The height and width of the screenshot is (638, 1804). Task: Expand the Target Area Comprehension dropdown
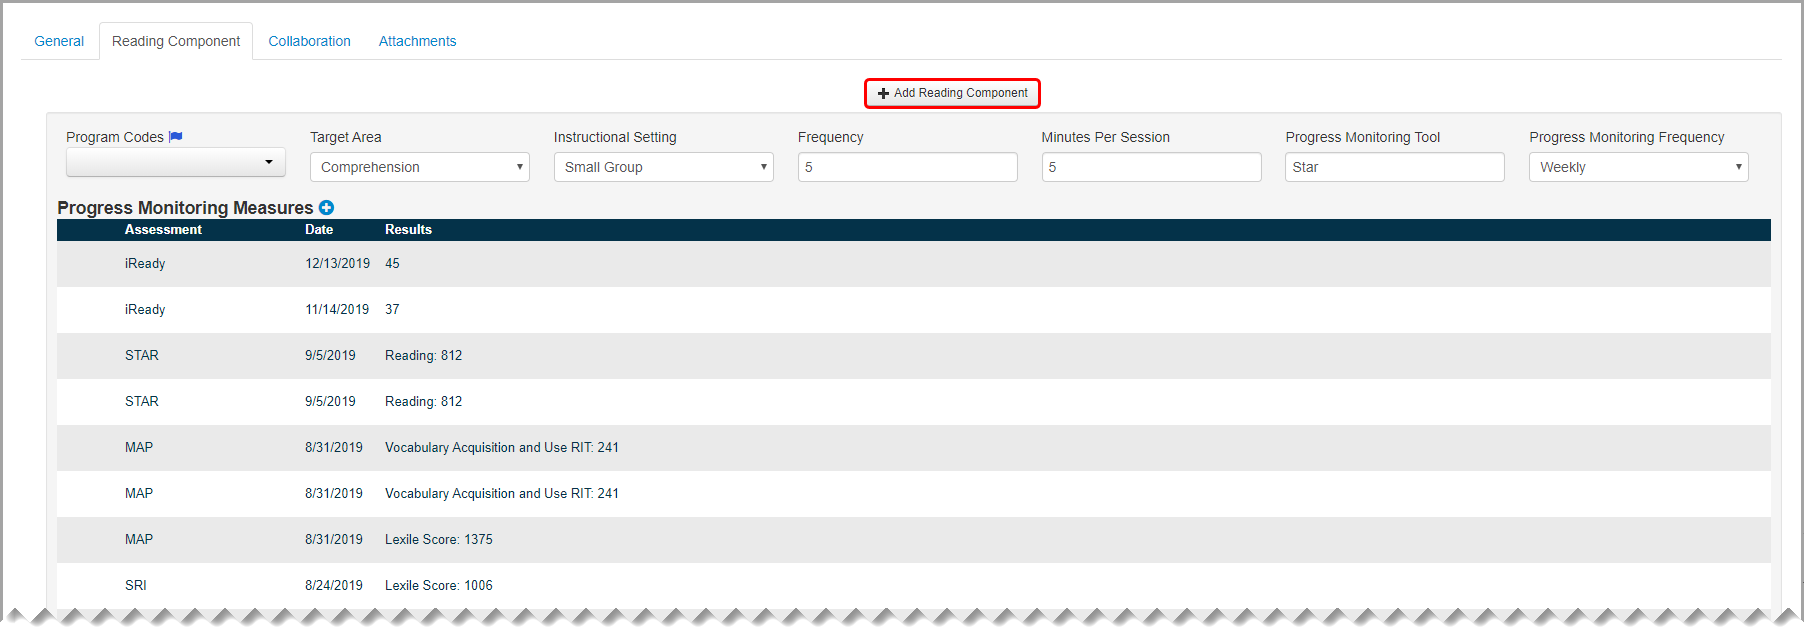tap(420, 167)
